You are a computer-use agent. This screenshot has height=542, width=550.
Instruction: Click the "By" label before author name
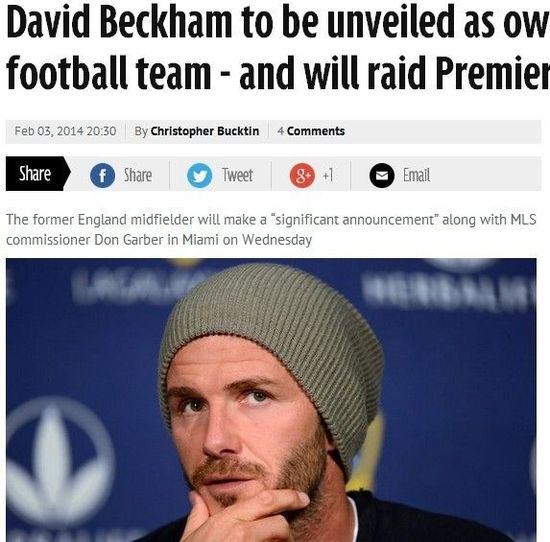(x=141, y=131)
